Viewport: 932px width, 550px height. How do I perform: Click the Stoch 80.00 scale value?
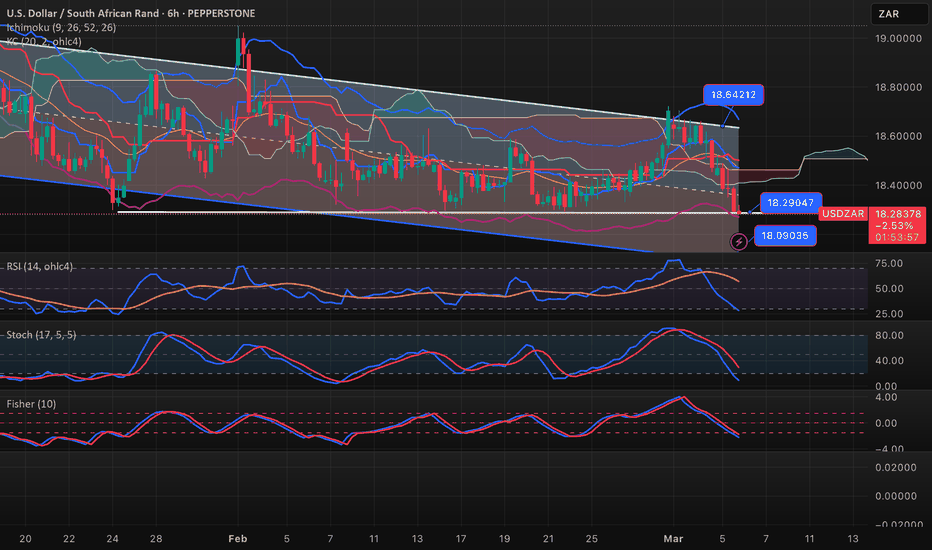coord(889,335)
